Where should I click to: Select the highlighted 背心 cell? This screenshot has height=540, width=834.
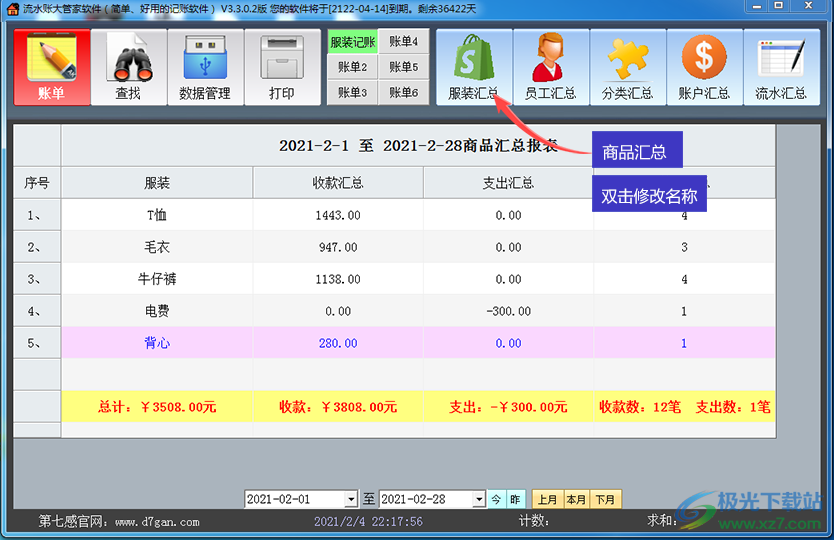(157, 343)
